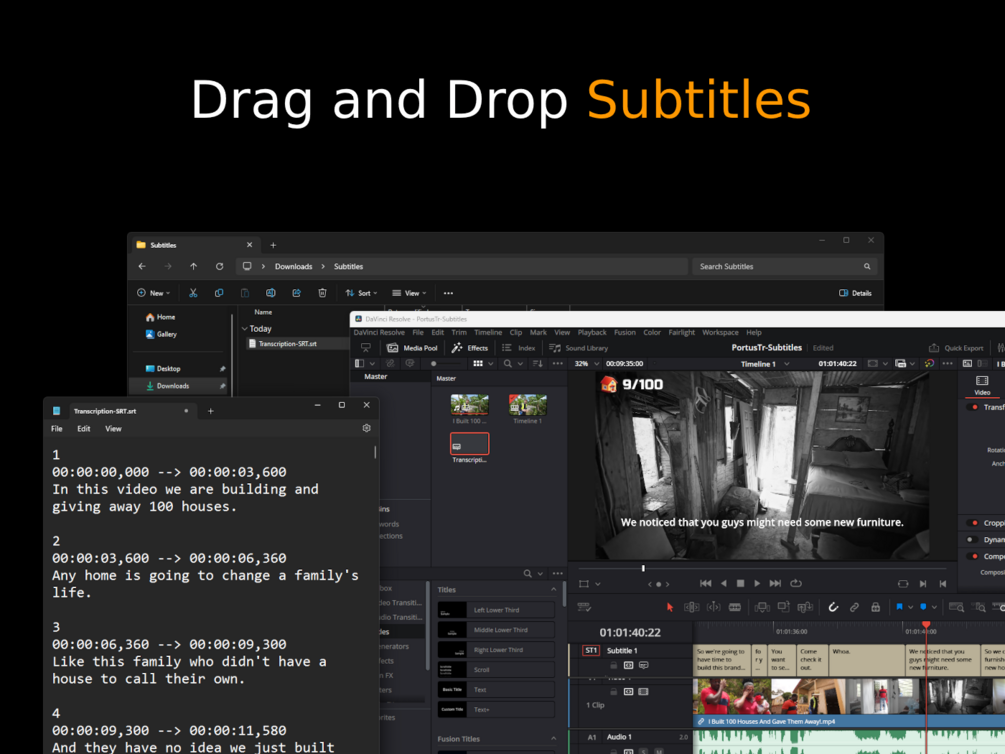This screenshot has height=754, width=1005.
Task: Click the Loop playback icon
Action: point(796,583)
